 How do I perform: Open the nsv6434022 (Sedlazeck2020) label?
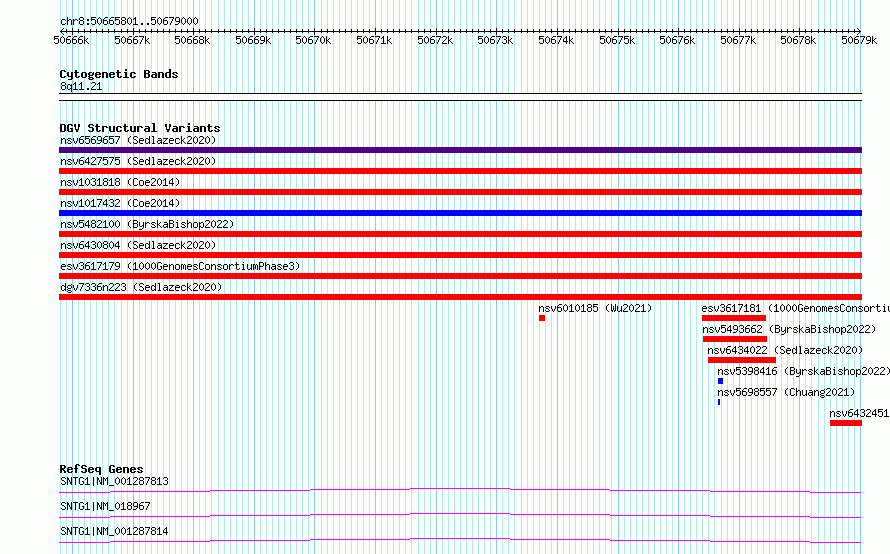tap(785, 350)
